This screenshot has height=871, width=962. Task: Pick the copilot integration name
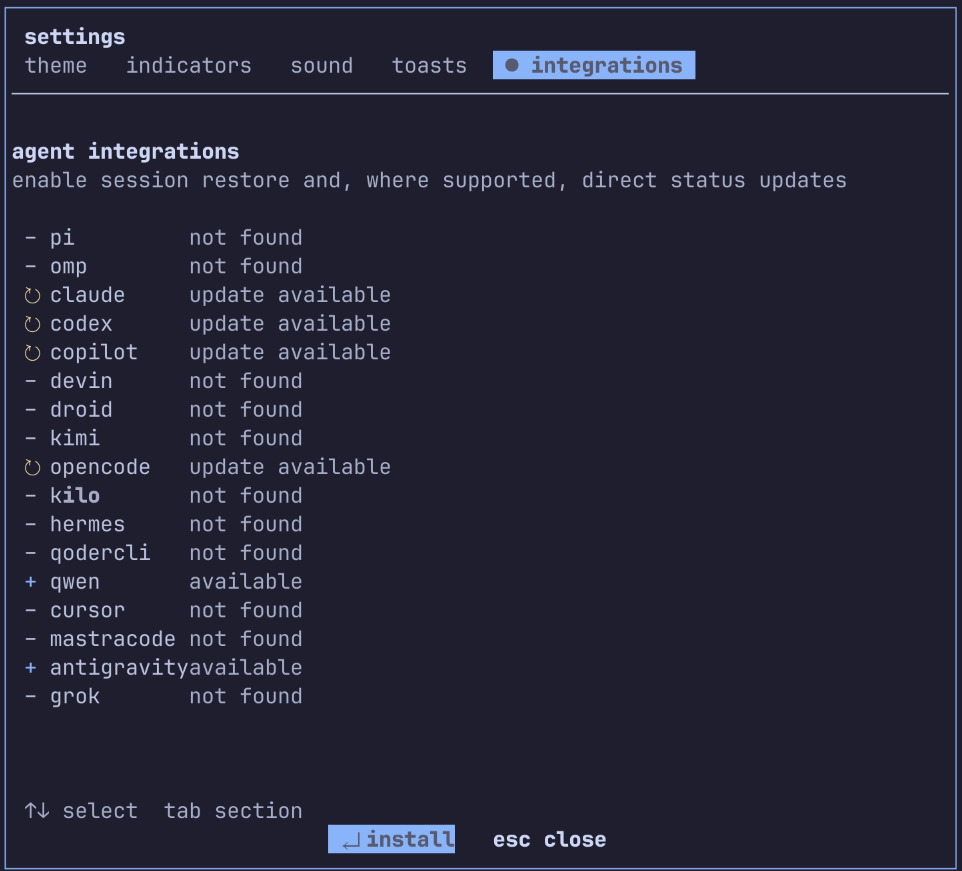pyautogui.click(x=94, y=353)
